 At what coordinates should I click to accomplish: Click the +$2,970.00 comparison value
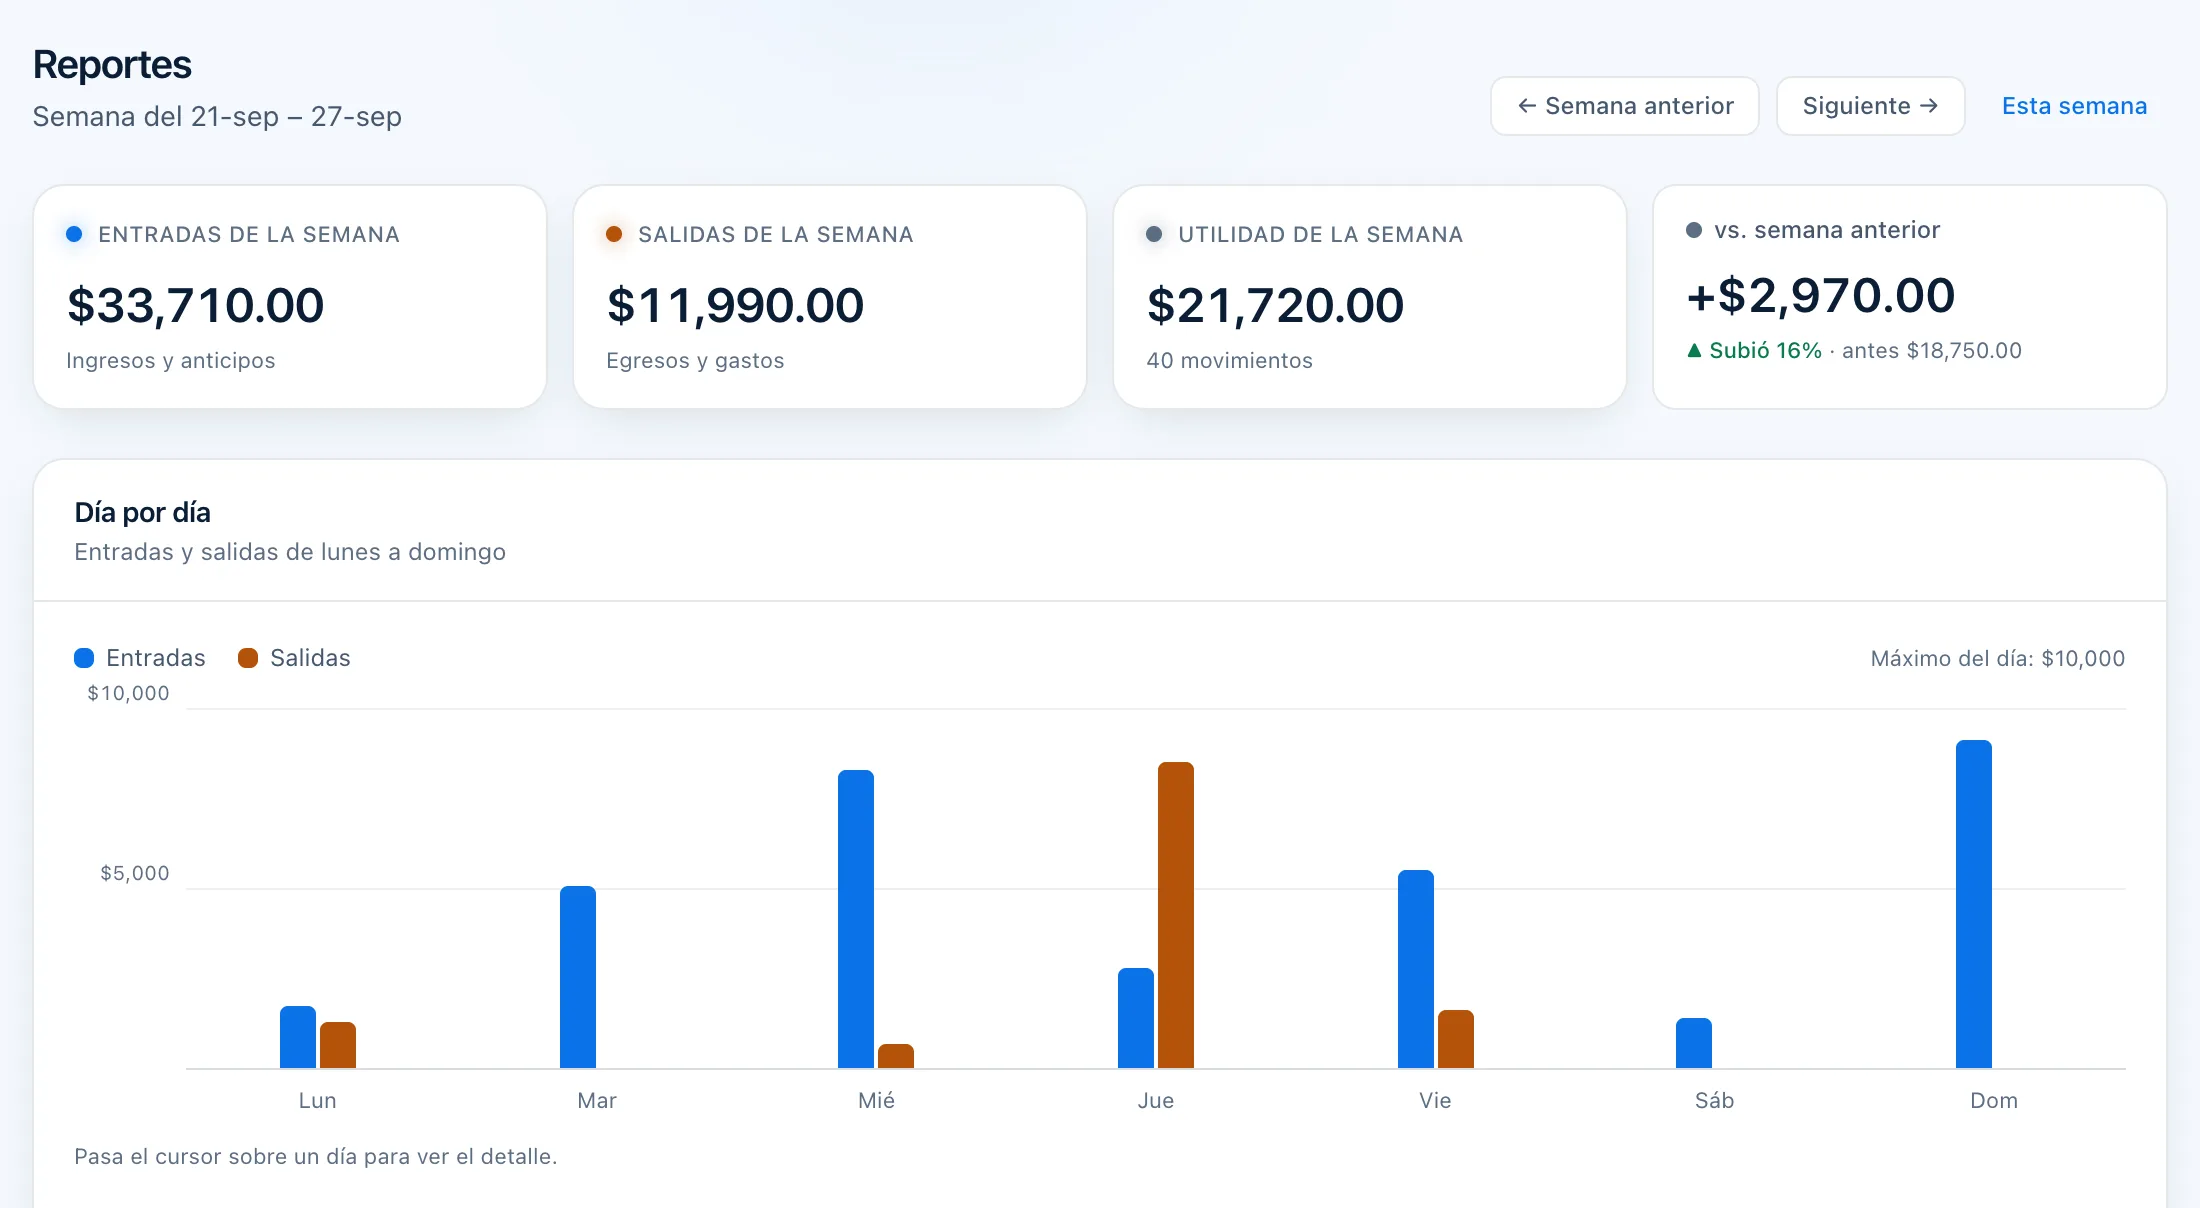1820,296
